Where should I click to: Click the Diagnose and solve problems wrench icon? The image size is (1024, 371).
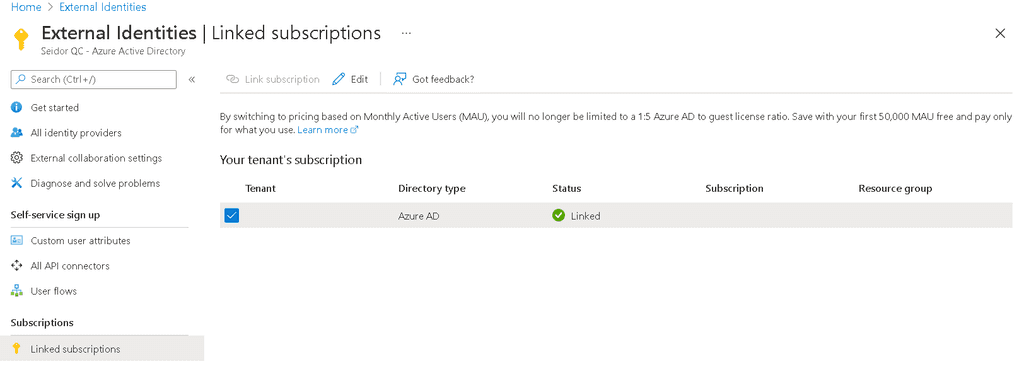pyautogui.click(x=17, y=184)
